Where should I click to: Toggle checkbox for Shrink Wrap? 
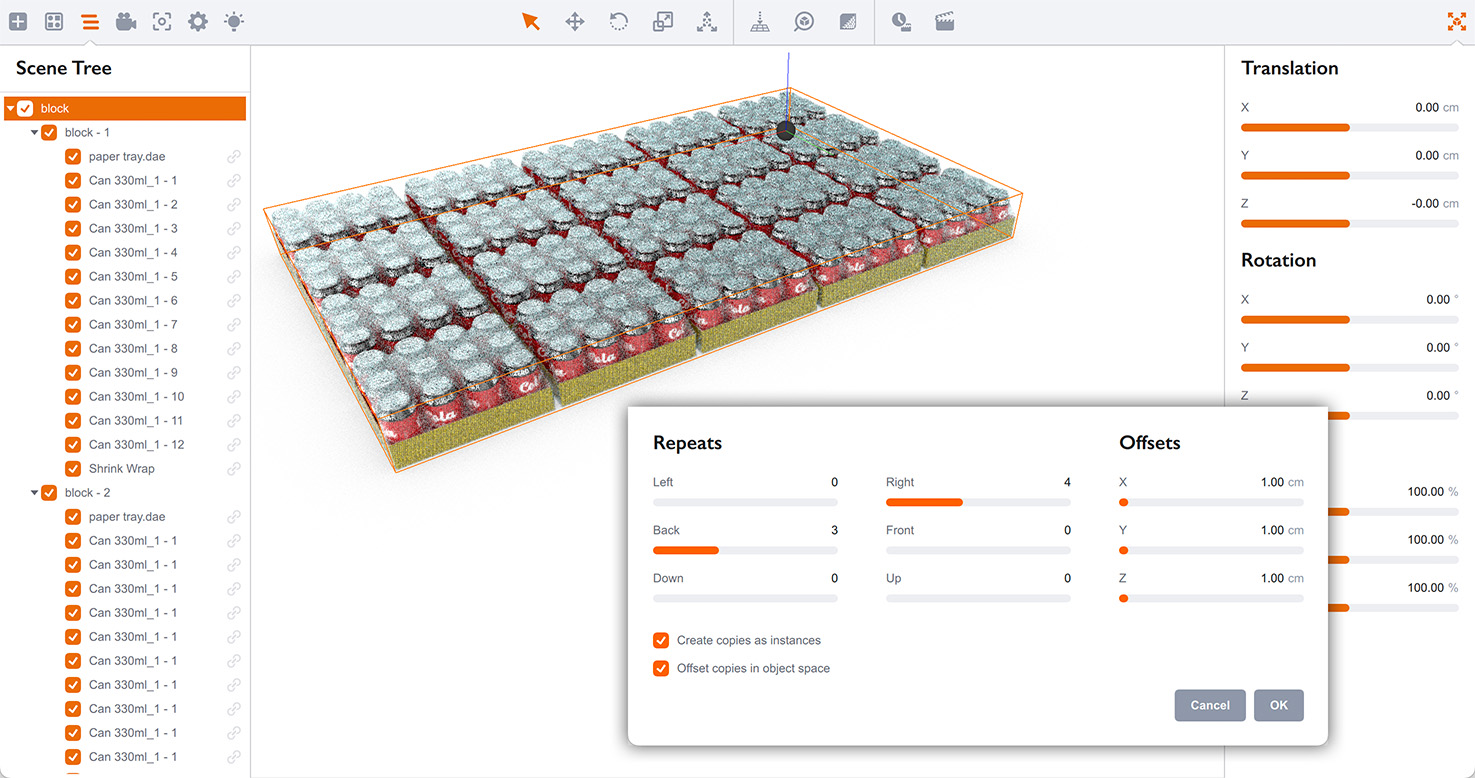tap(73, 468)
